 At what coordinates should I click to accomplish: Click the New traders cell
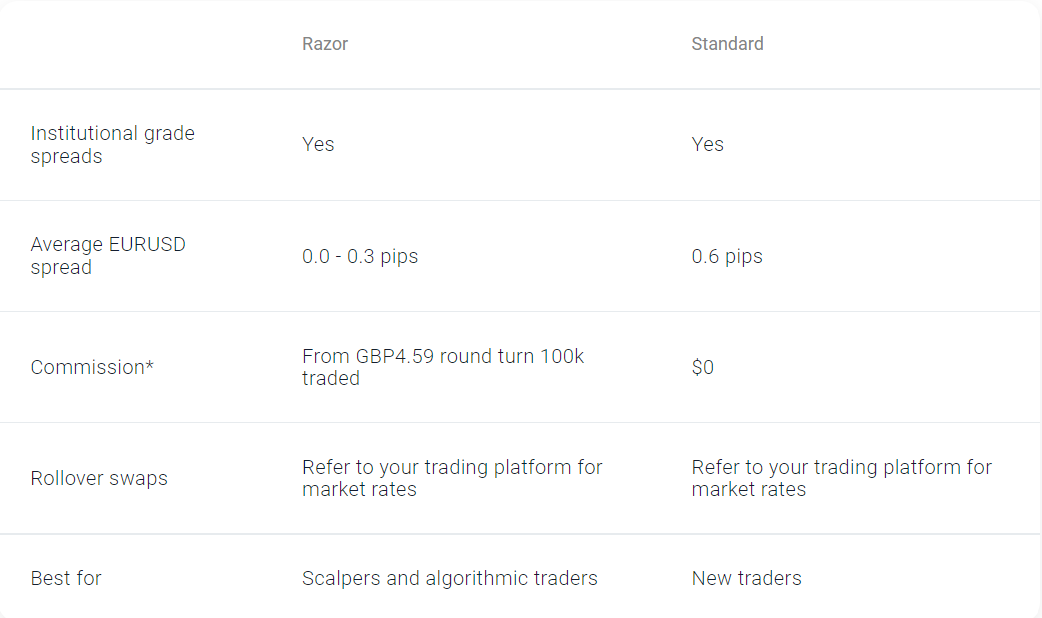[746, 578]
